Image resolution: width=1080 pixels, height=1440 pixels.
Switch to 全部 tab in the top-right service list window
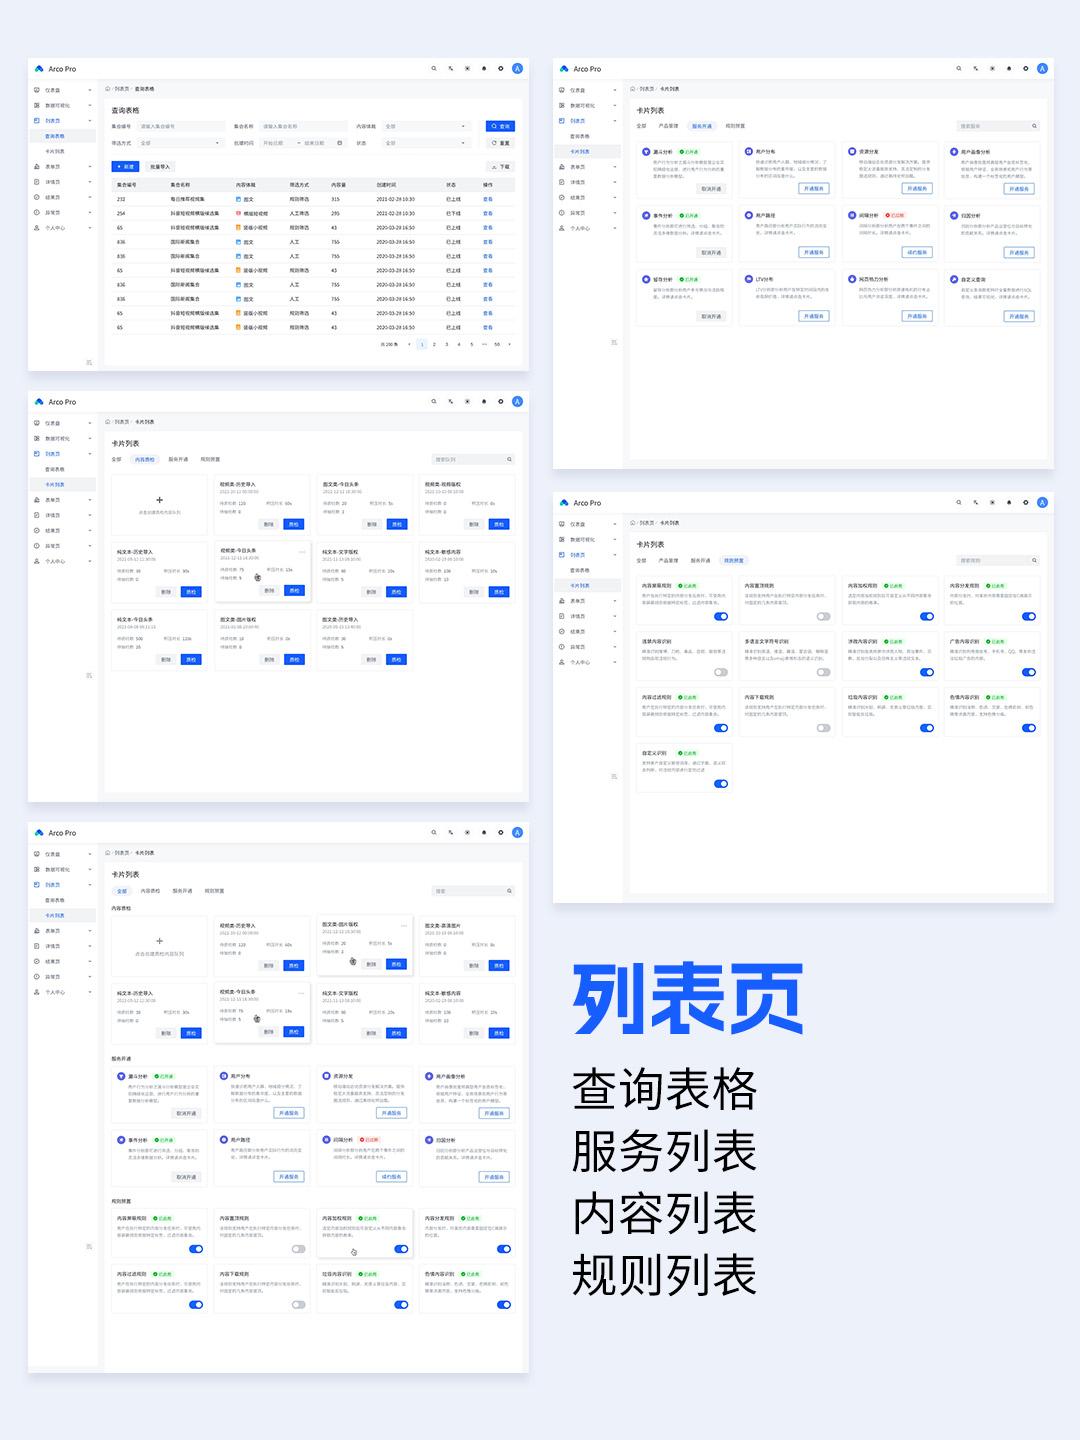[x=641, y=126]
